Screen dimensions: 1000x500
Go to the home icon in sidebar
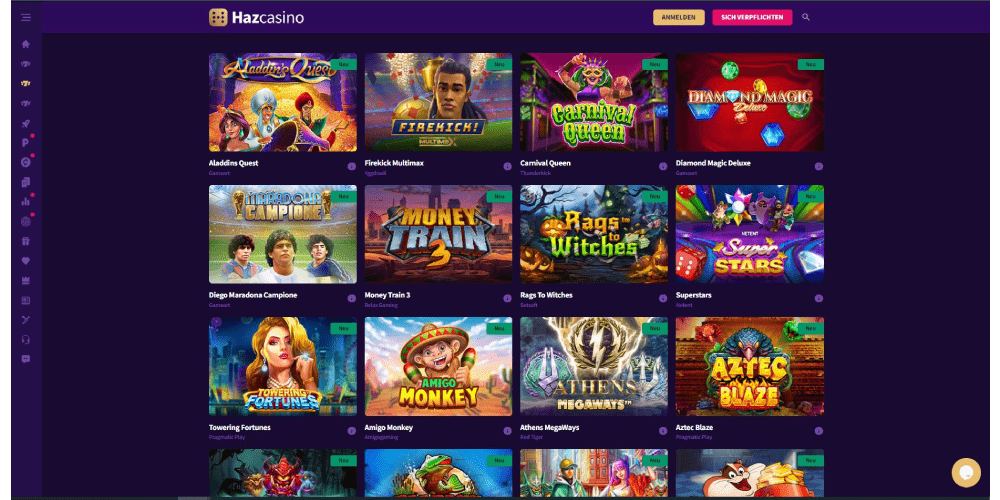26,44
